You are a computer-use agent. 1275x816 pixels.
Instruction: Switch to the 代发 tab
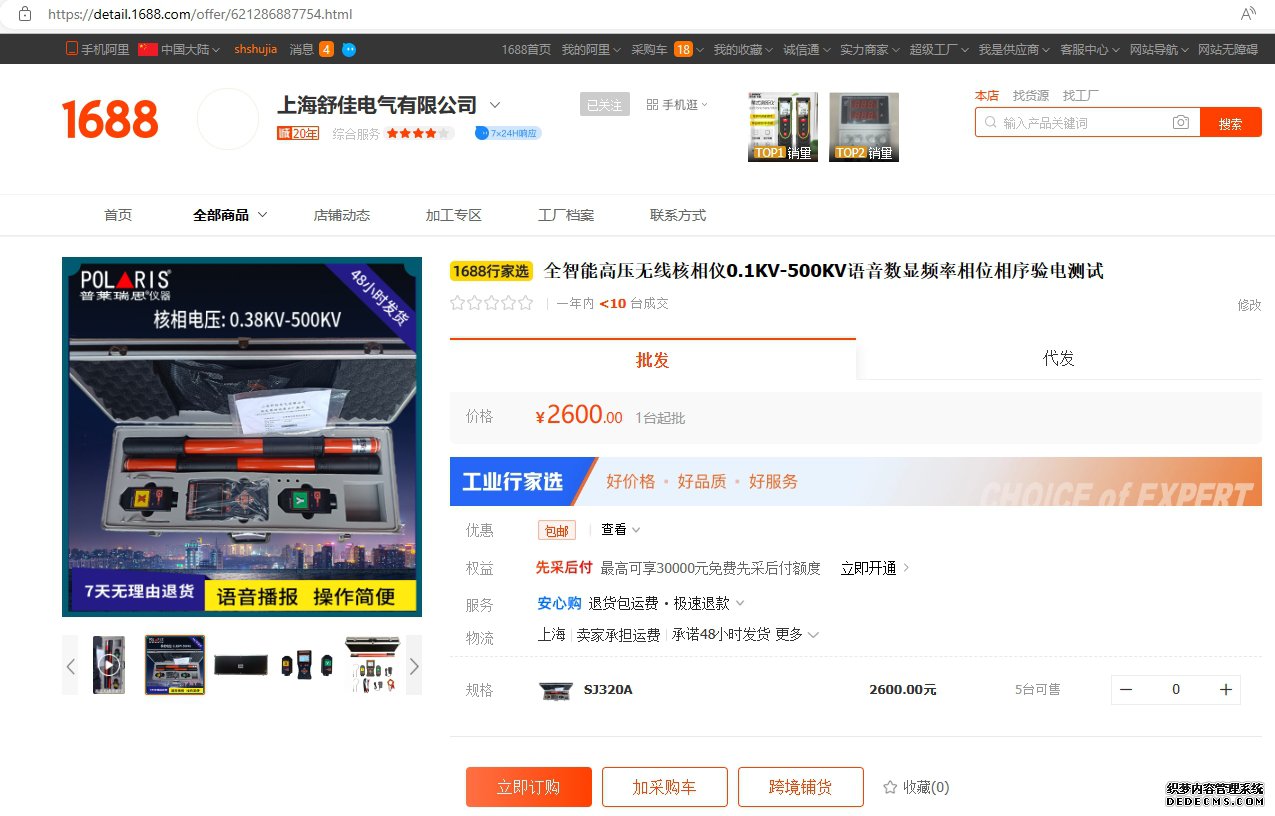(1057, 358)
